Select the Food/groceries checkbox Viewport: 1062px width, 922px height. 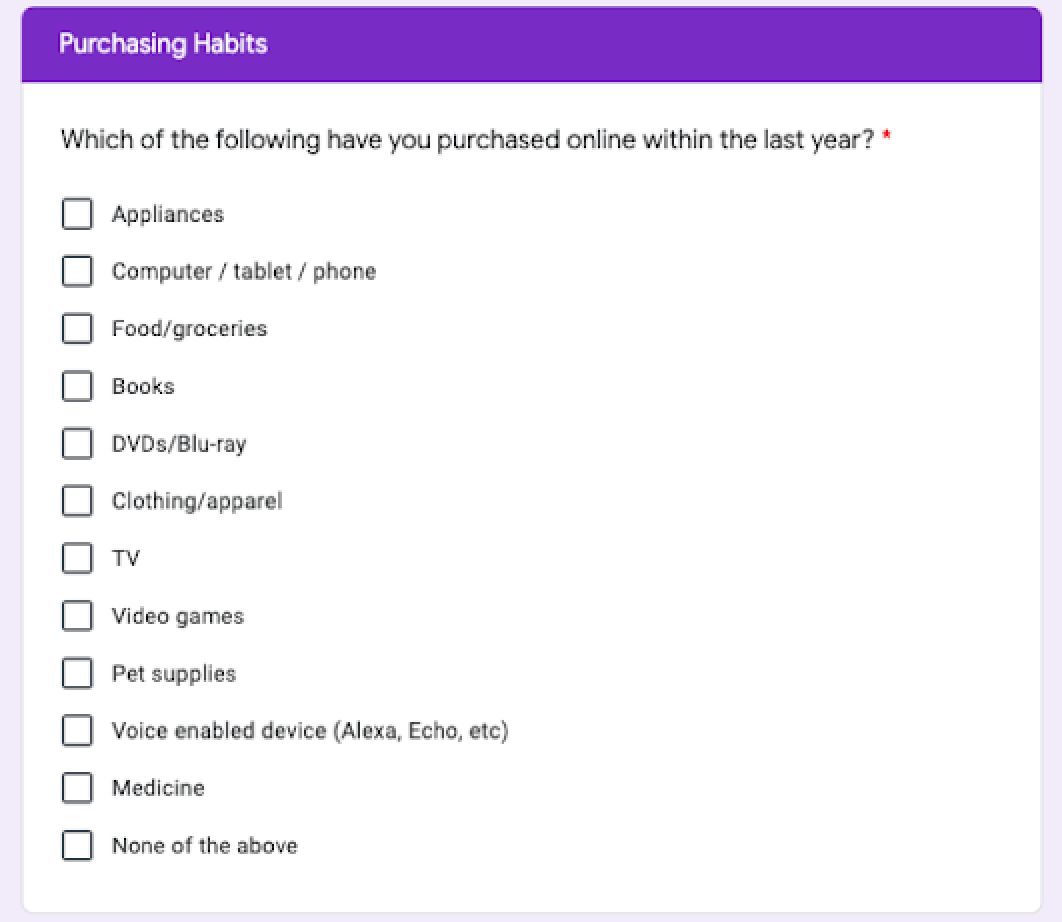pos(77,329)
